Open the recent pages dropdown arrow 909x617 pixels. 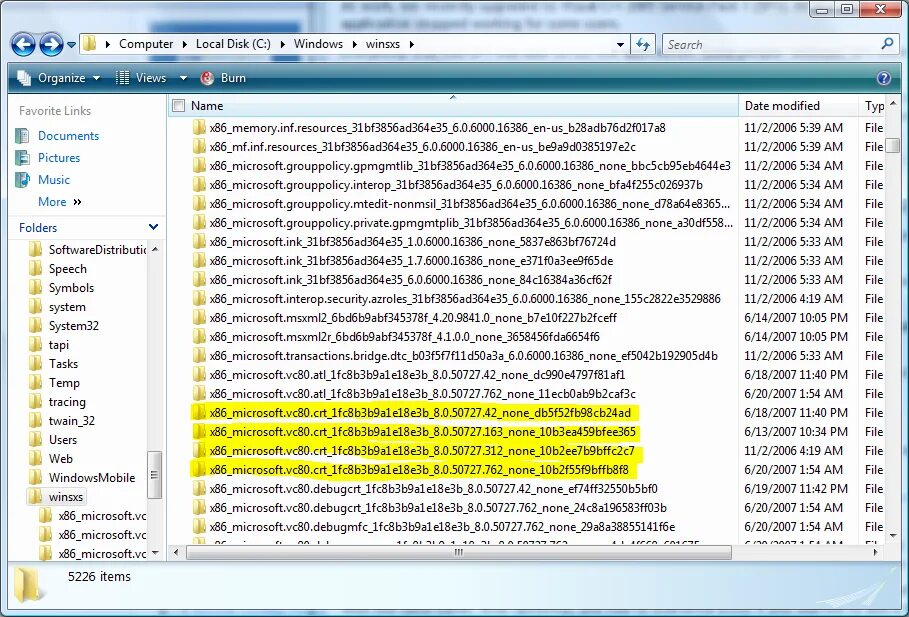coord(71,45)
